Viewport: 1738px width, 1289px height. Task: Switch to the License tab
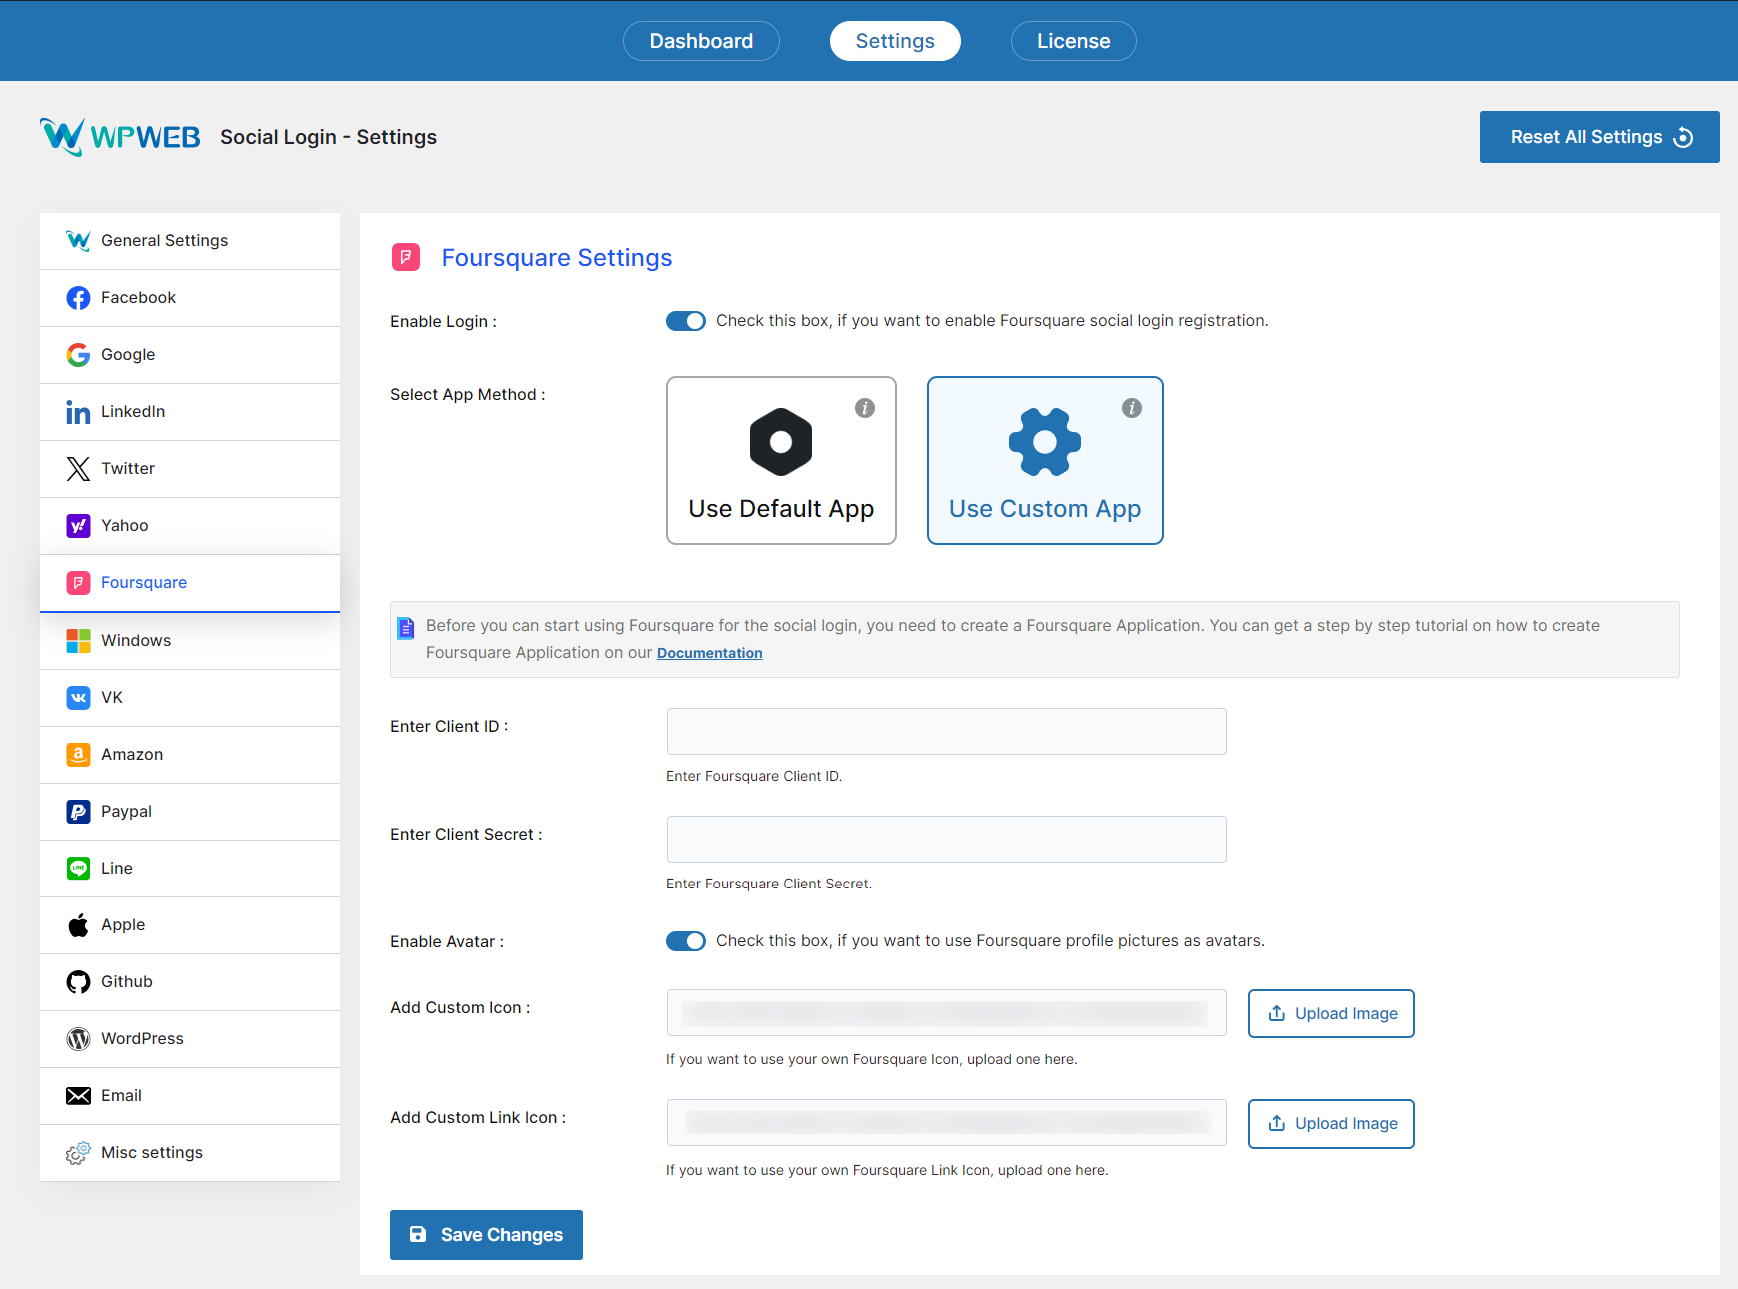(x=1073, y=41)
